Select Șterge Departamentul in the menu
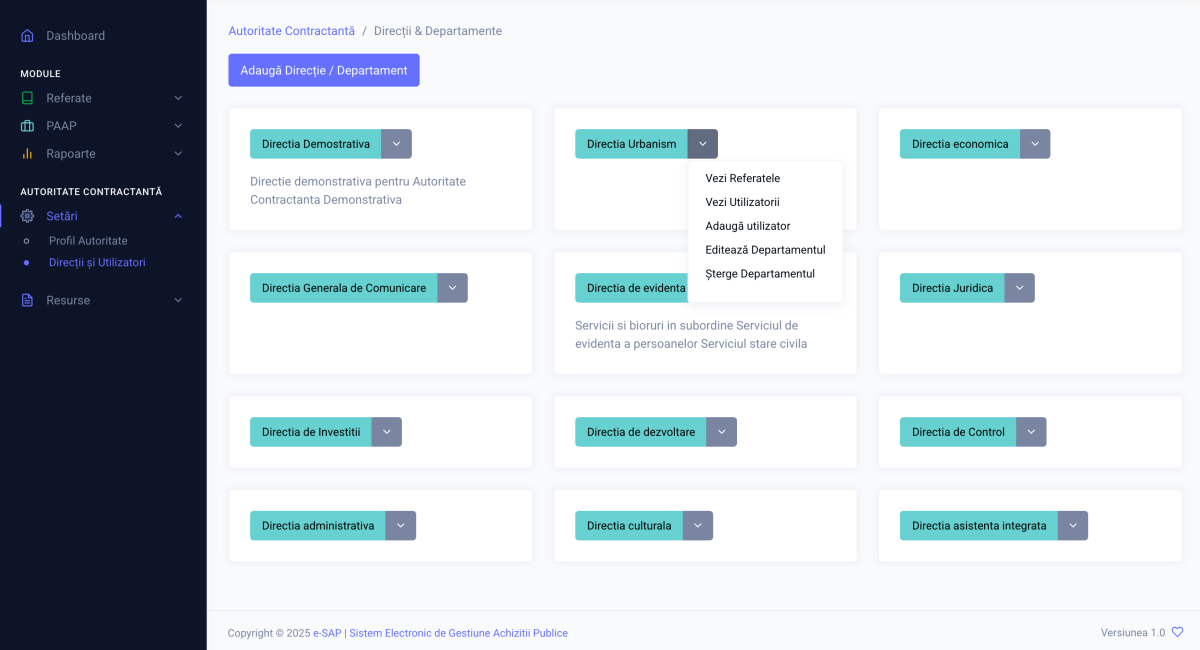The width and height of the screenshot is (1200, 650). [x=759, y=274]
